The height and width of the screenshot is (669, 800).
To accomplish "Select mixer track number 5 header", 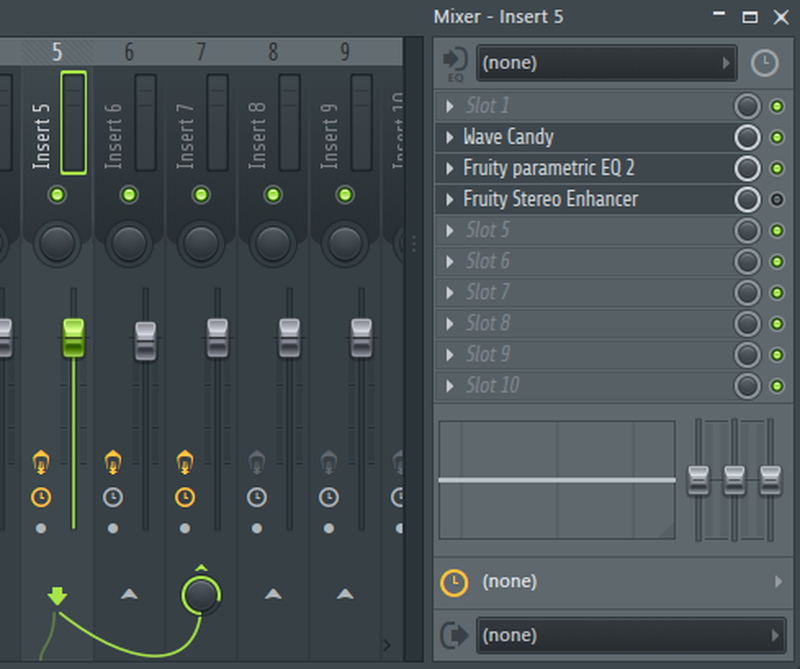I will click(x=57, y=52).
